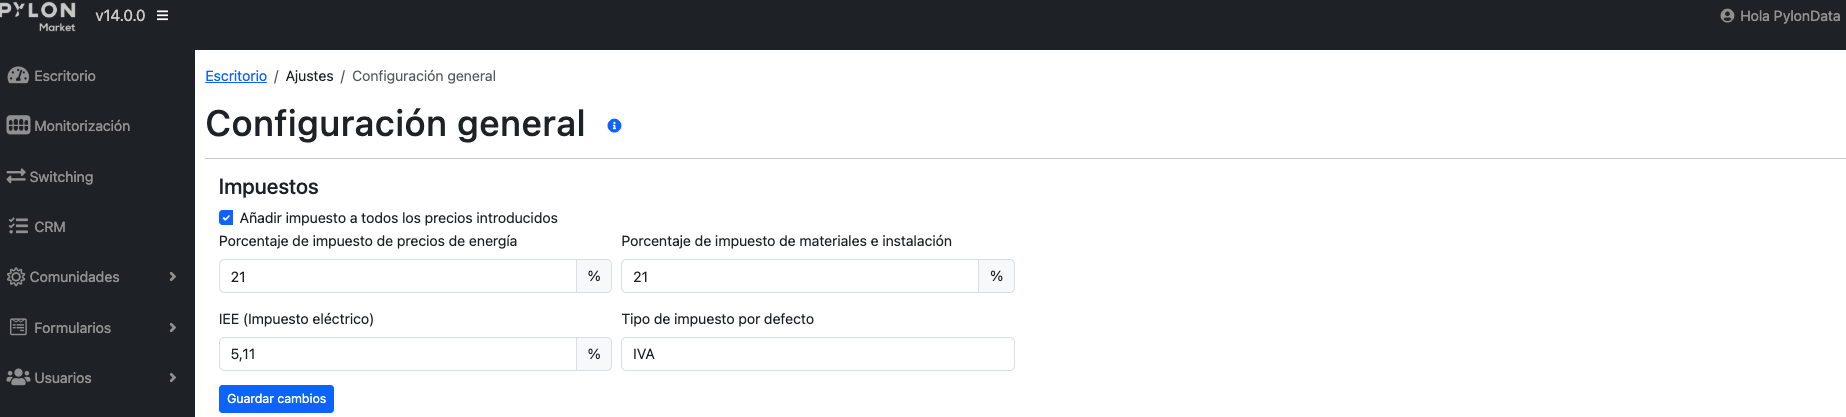
Task: Expand the Comunidades submenu chevron
Action: coord(173,277)
